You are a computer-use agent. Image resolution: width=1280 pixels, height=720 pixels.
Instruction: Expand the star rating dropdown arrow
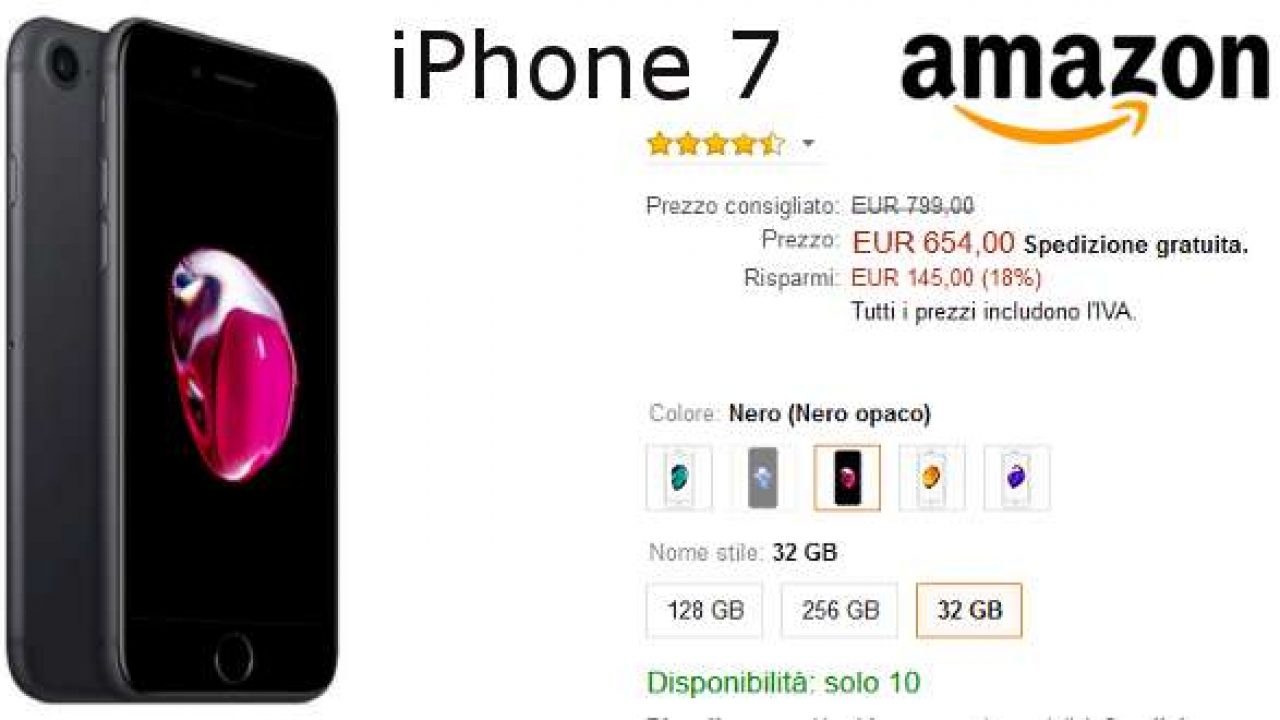click(x=808, y=144)
